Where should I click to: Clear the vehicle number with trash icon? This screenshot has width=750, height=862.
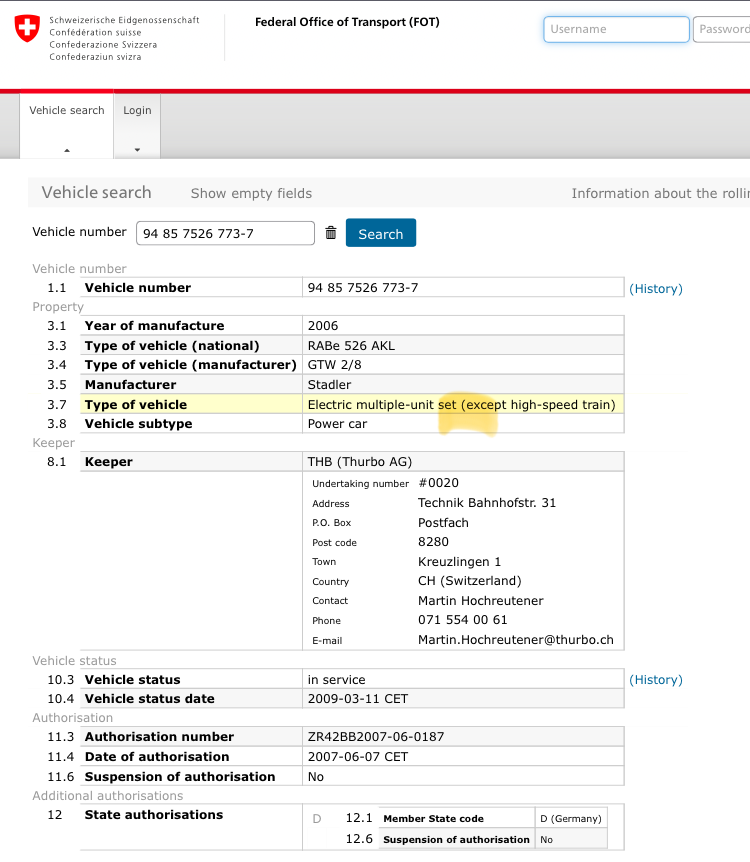pos(331,233)
